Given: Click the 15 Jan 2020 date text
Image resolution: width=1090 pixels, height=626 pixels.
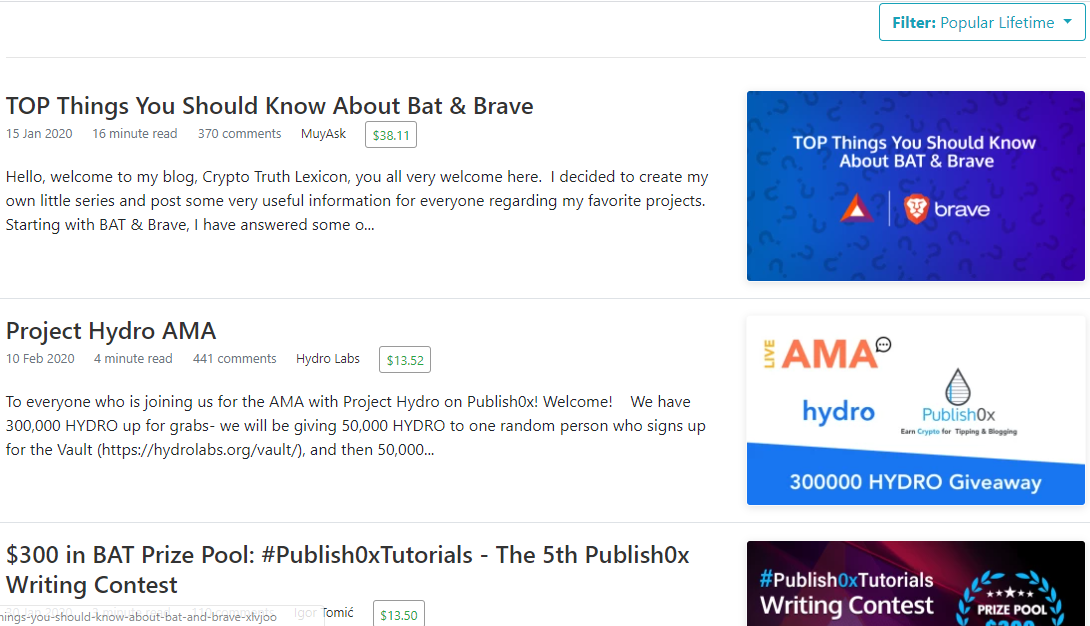Looking at the screenshot, I should (x=39, y=133).
